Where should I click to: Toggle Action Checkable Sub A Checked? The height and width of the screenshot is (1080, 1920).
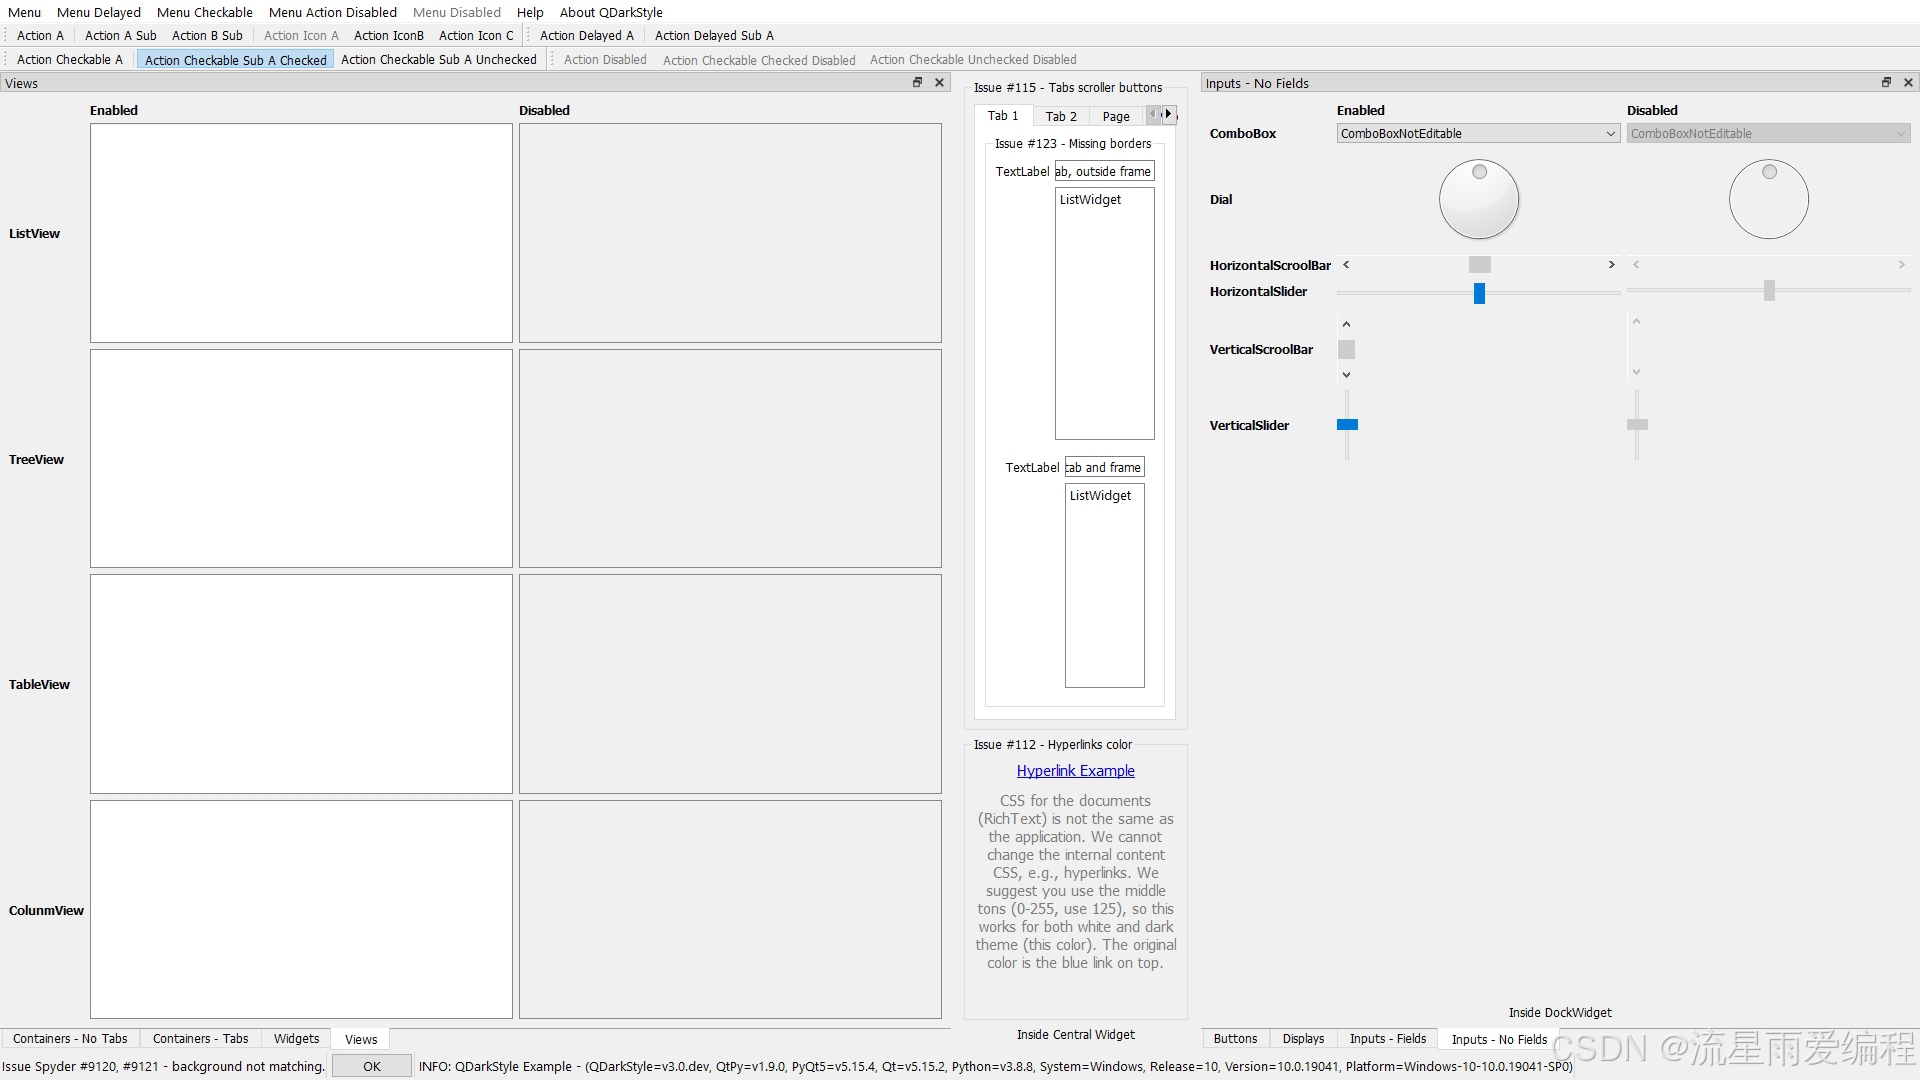point(235,60)
